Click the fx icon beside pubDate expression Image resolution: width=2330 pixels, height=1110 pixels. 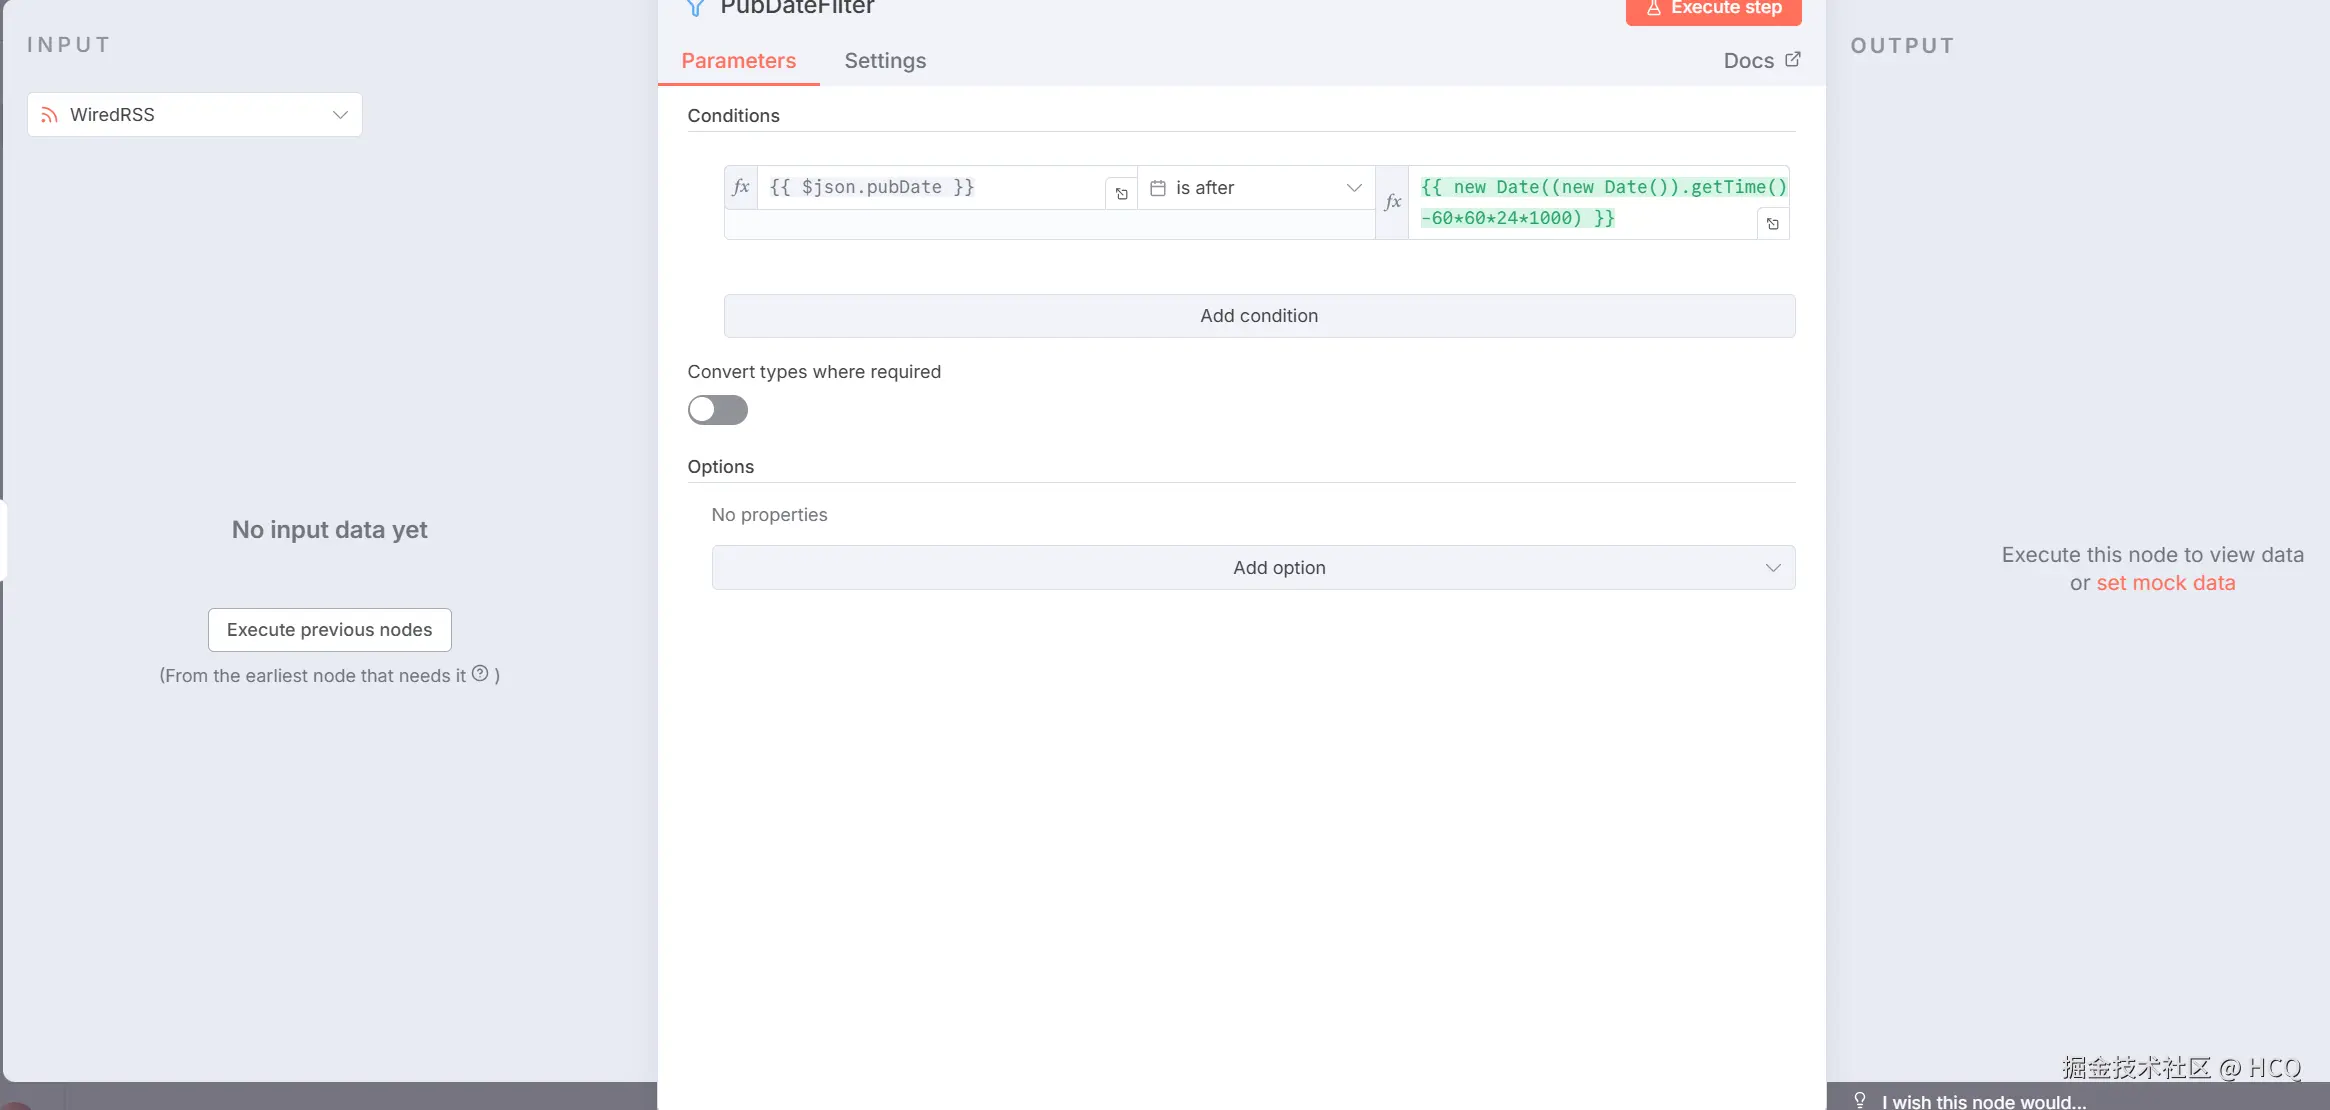pyautogui.click(x=741, y=187)
